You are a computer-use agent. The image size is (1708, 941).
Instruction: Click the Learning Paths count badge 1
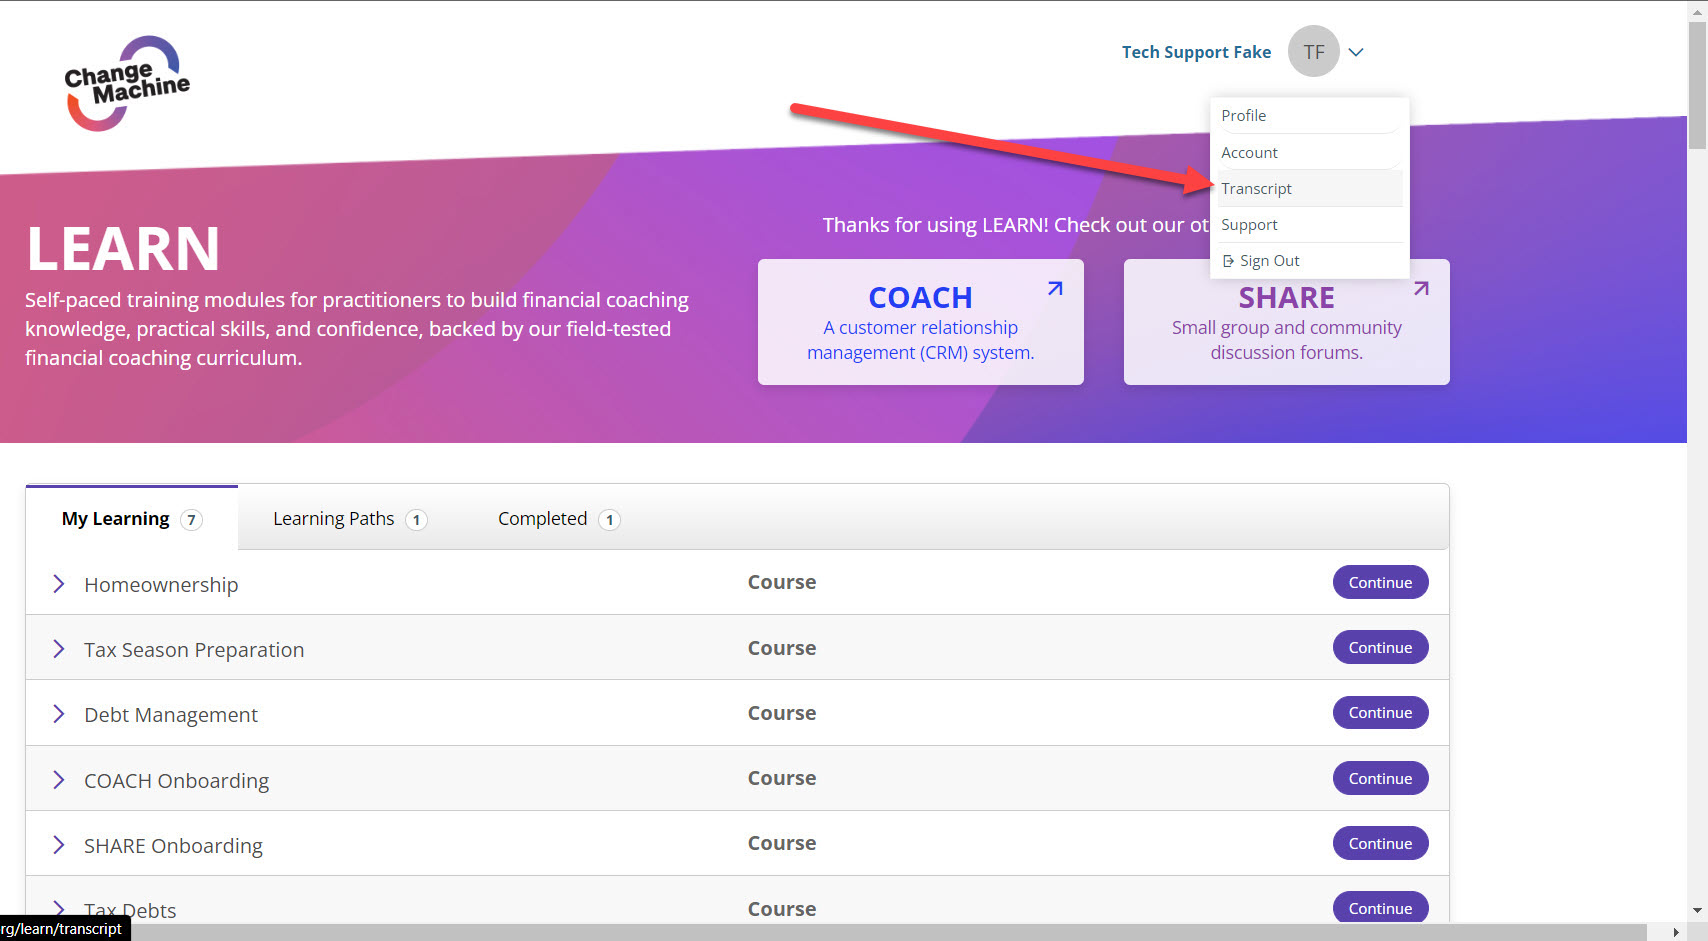coord(416,520)
